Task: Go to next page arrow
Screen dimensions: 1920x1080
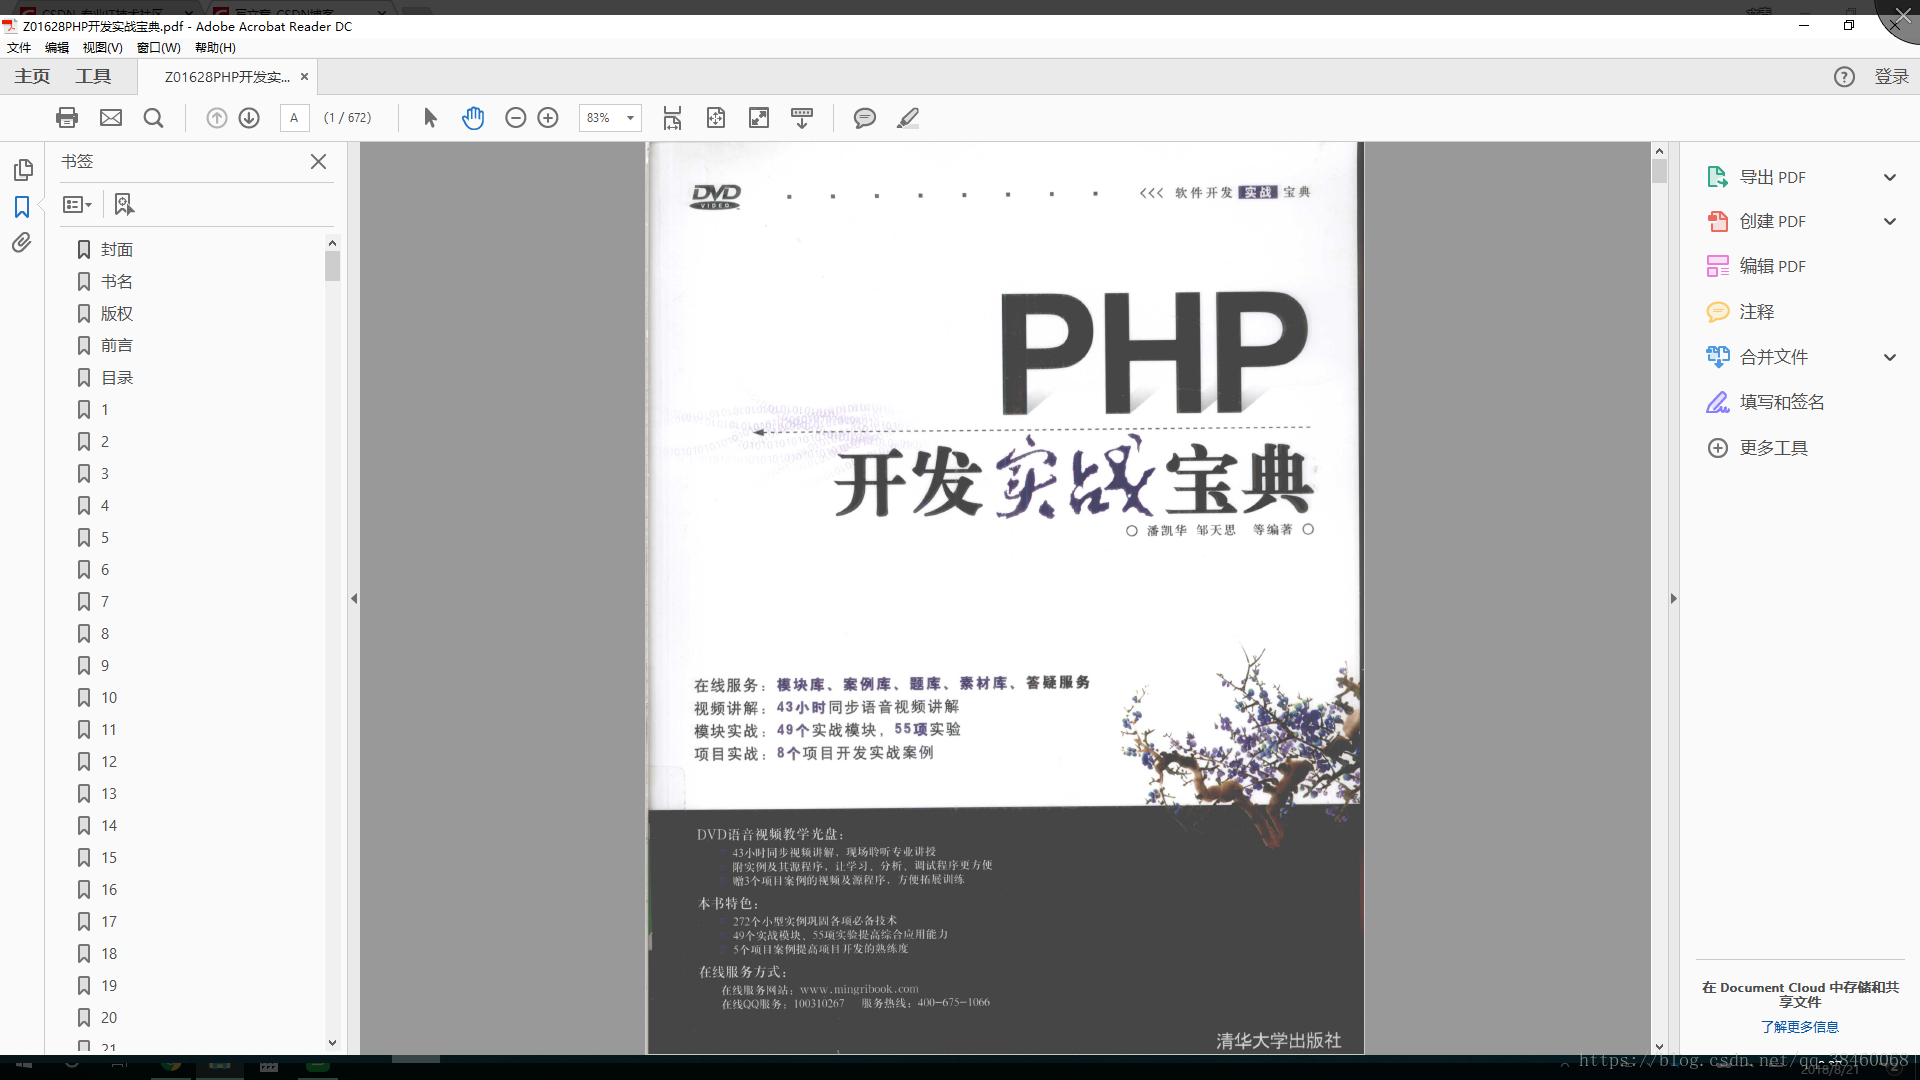Action: point(249,118)
